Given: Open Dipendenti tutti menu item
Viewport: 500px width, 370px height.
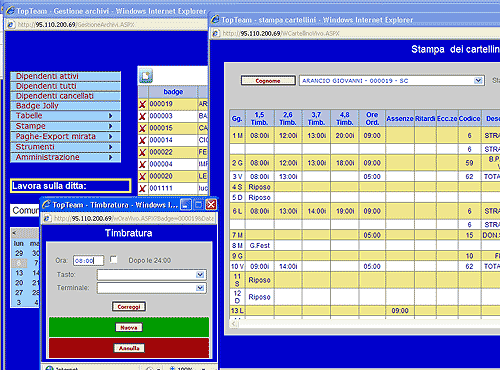Looking at the screenshot, I should click(x=65, y=86).
